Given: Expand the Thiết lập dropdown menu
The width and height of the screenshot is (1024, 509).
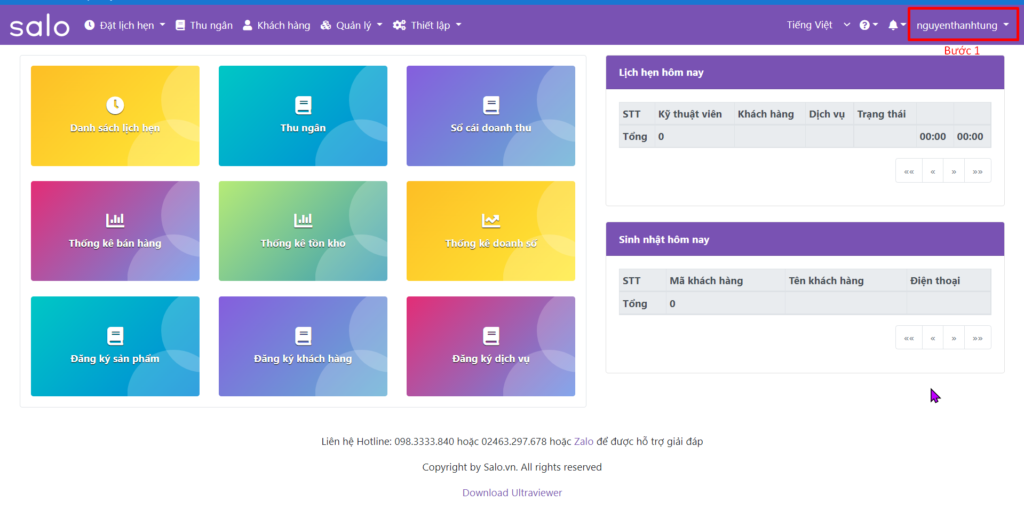Looking at the screenshot, I should 428,25.
